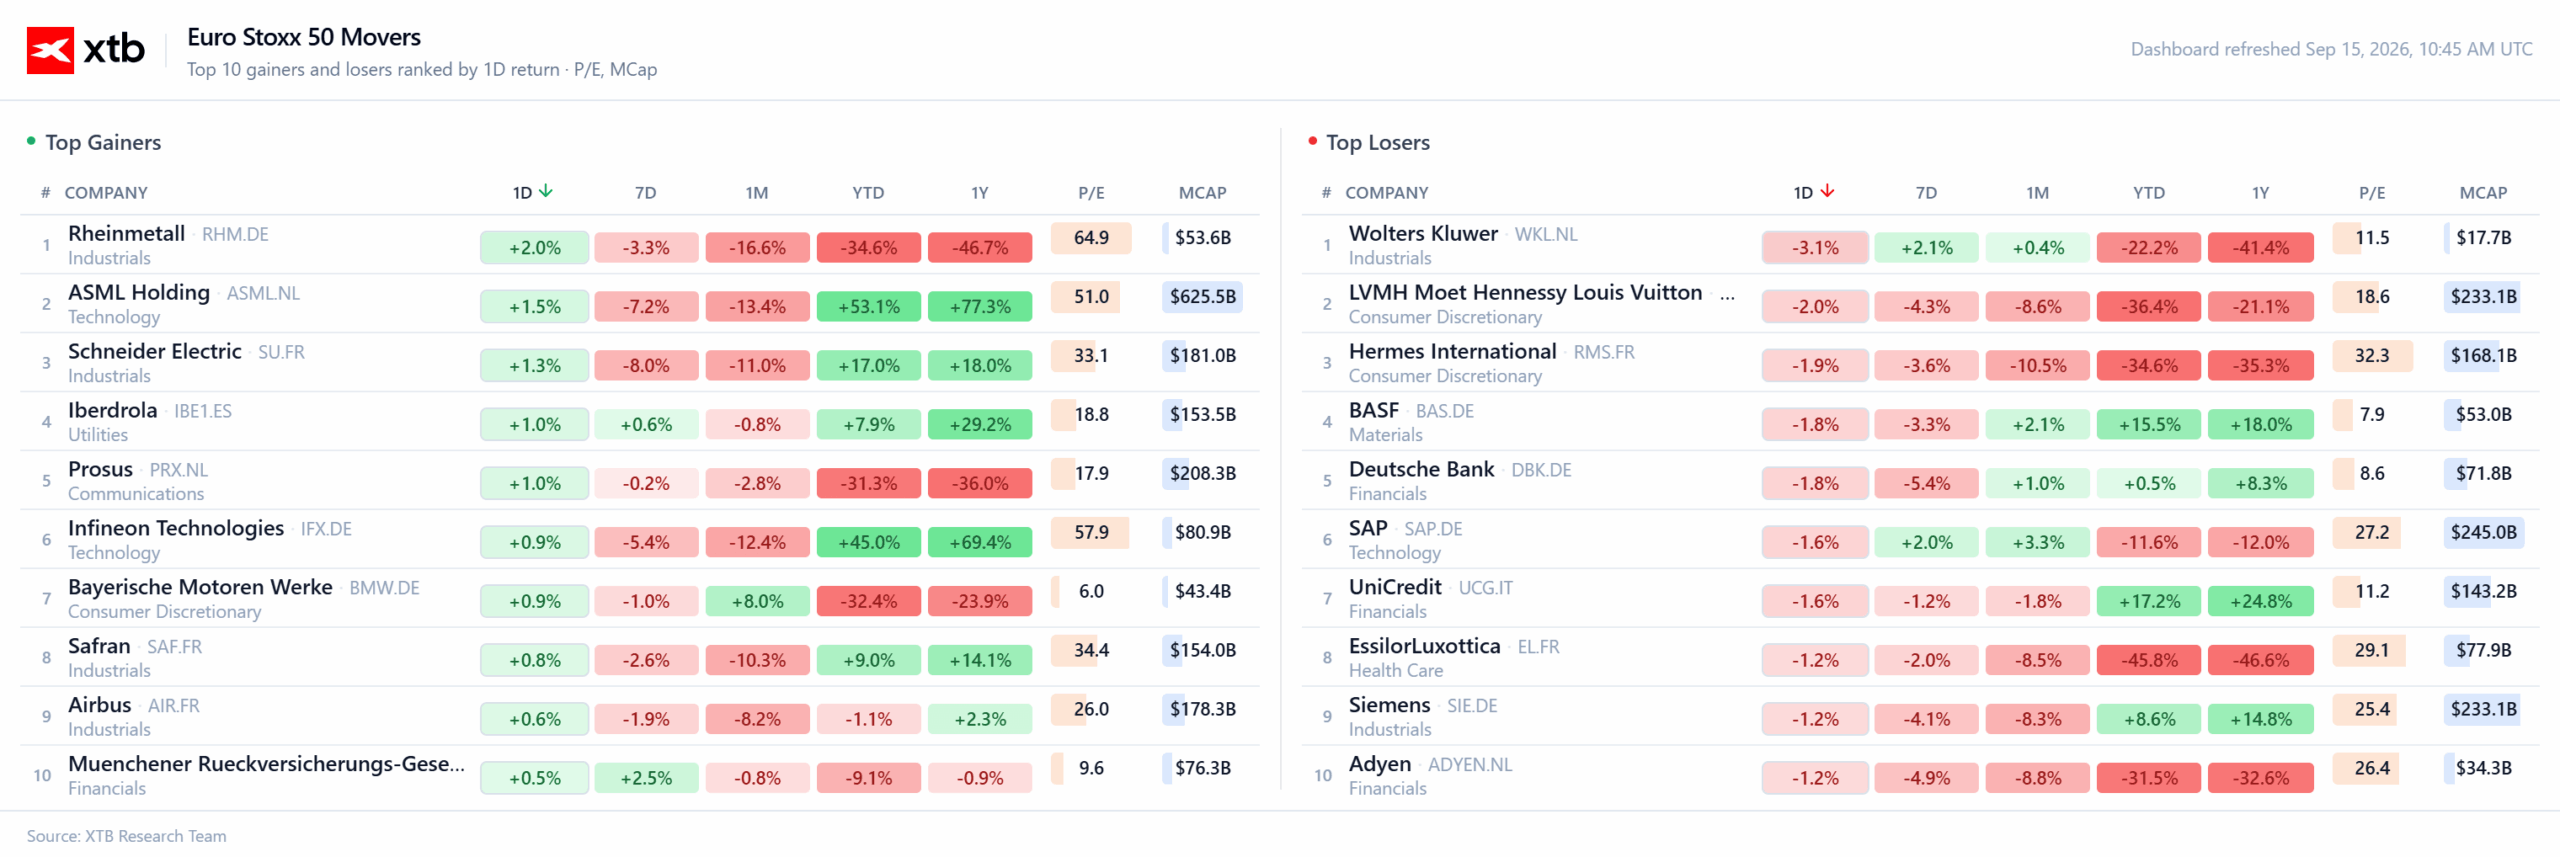Select Deutsche Bank company name

[x=1421, y=469]
